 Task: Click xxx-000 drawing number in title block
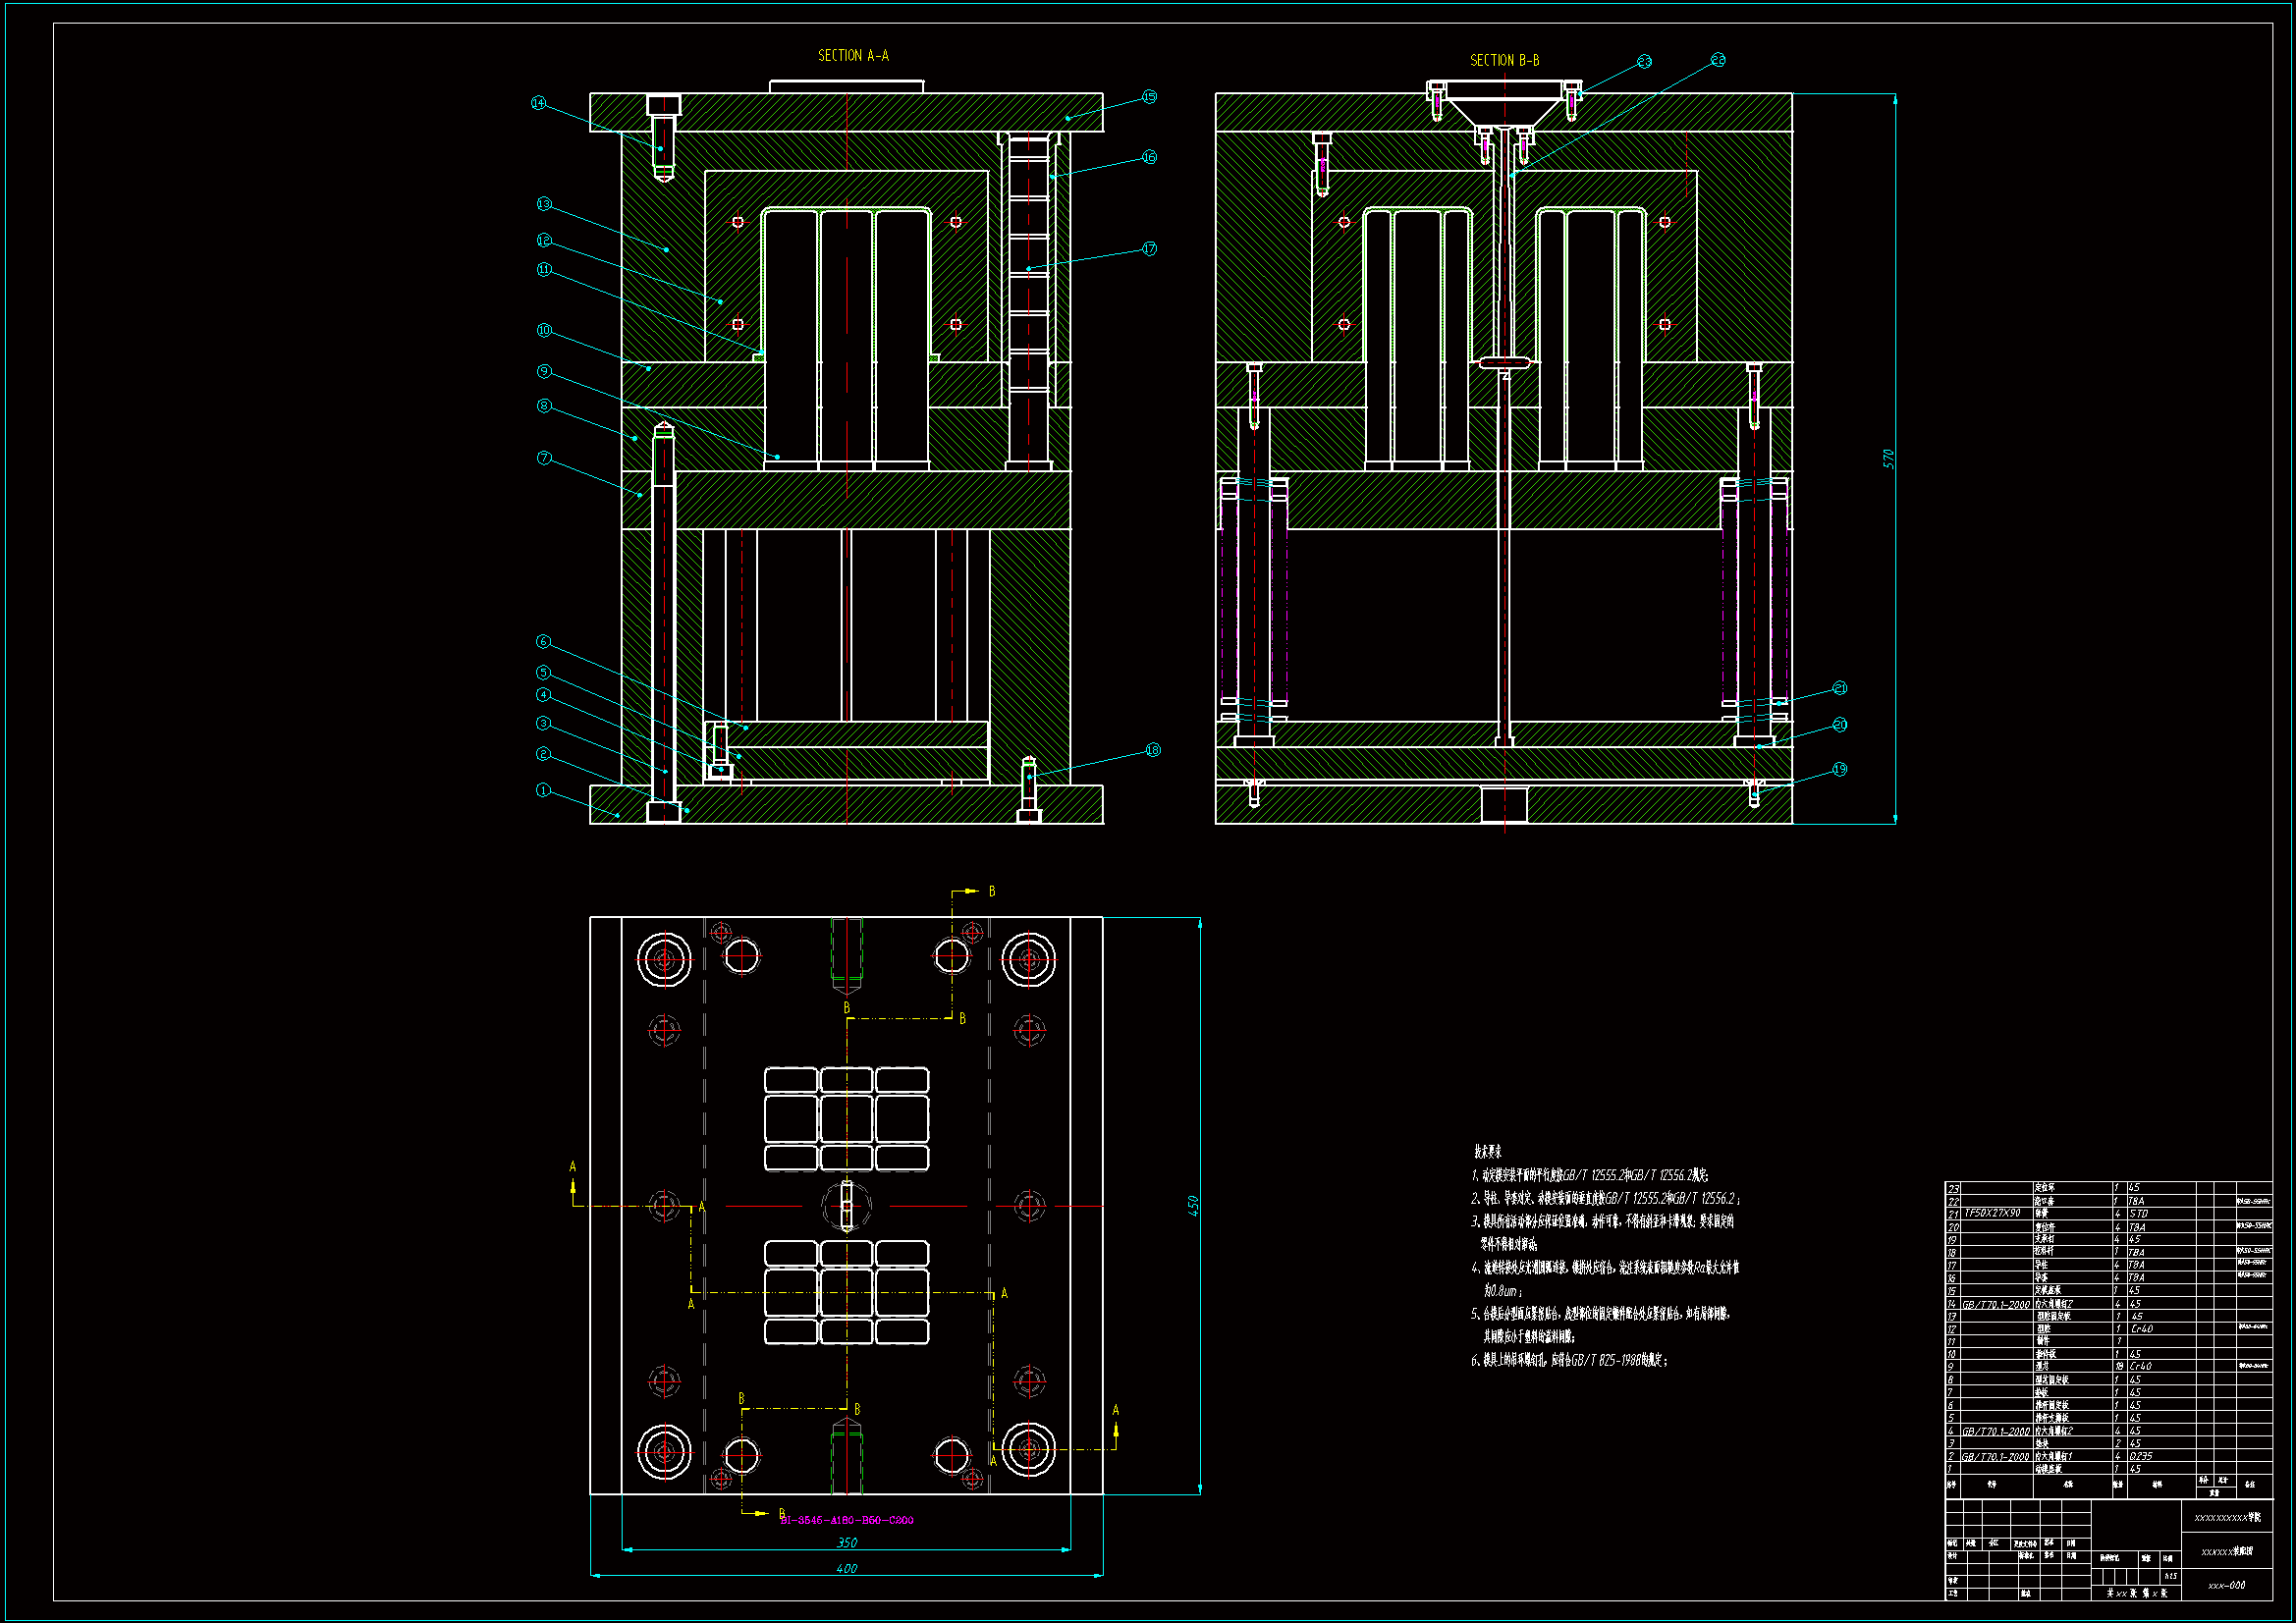(x=2226, y=1585)
